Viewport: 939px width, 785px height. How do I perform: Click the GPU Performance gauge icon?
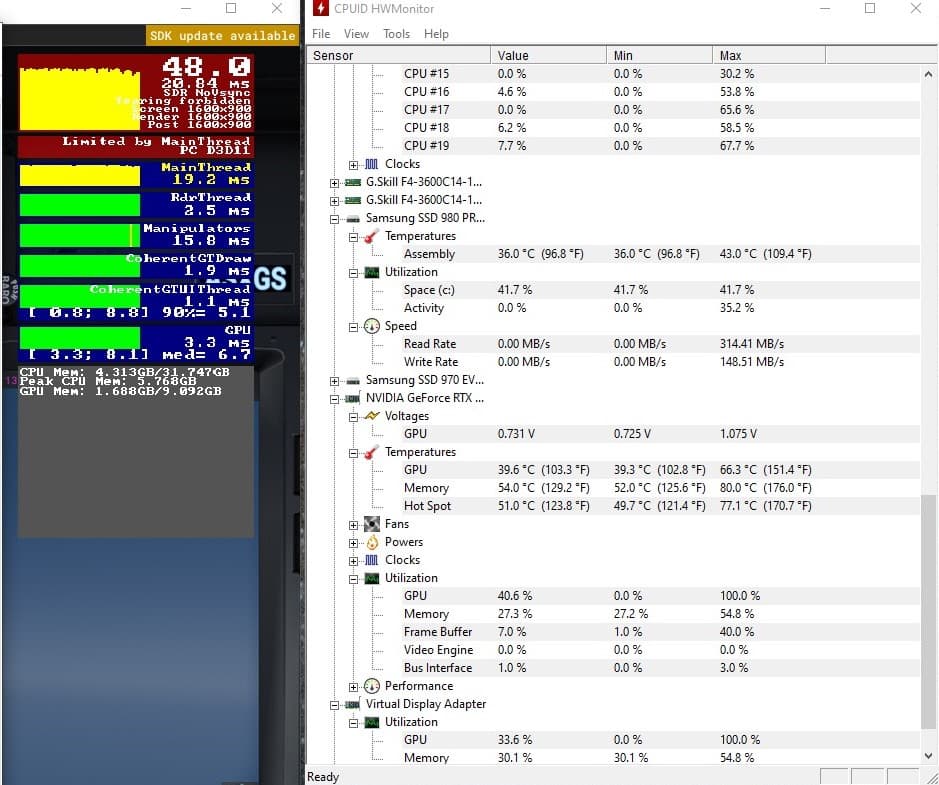[x=371, y=686]
